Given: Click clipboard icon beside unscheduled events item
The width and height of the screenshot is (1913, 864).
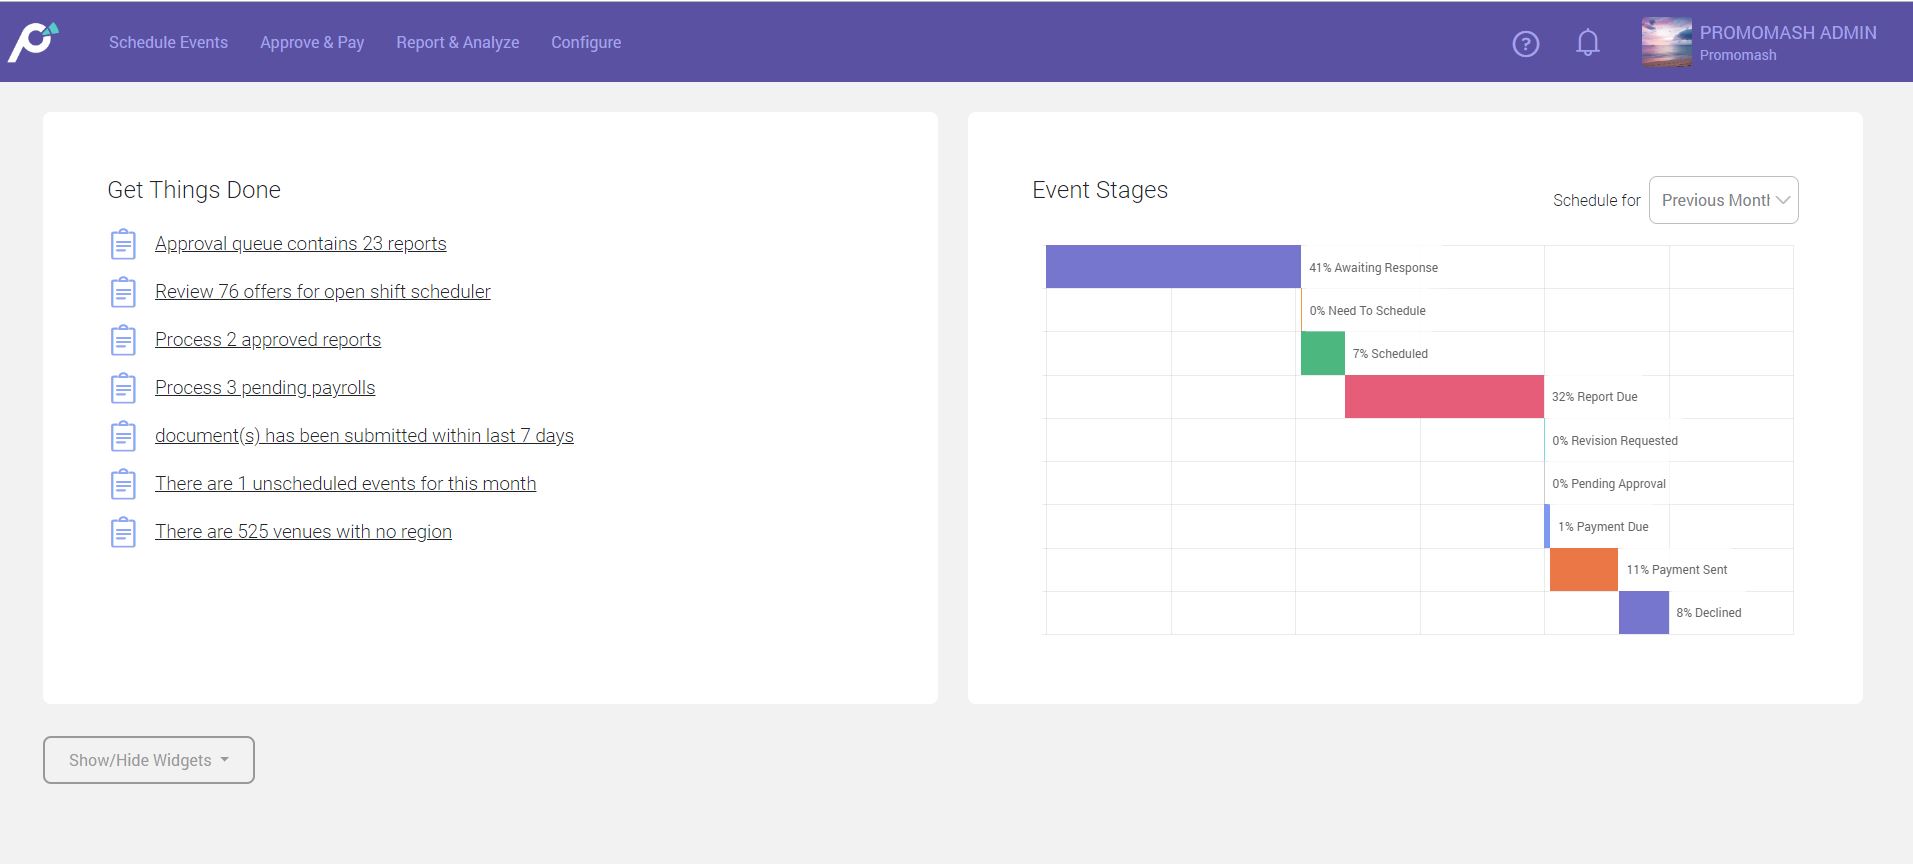Looking at the screenshot, I should pos(123,484).
